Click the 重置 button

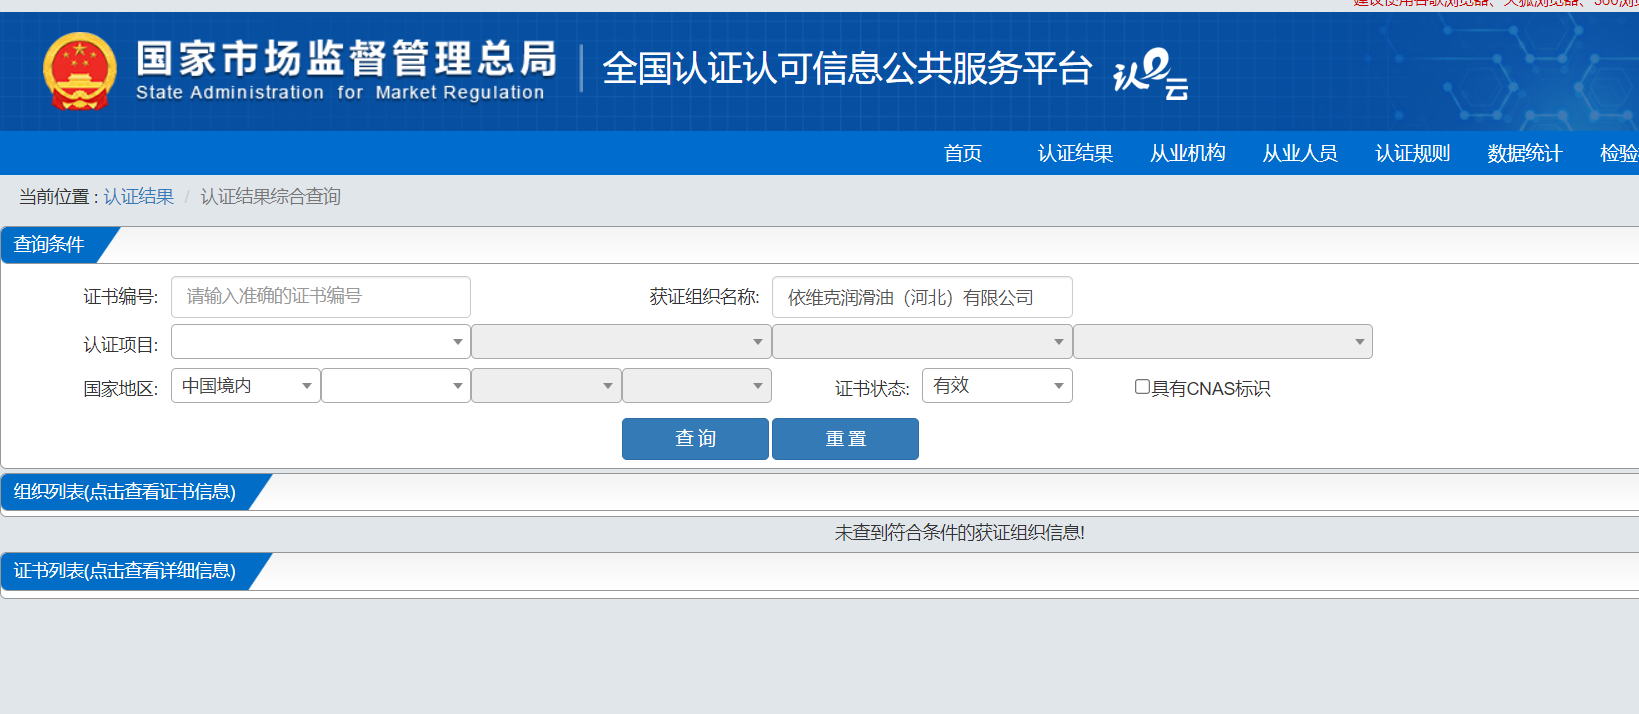(845, 439)
